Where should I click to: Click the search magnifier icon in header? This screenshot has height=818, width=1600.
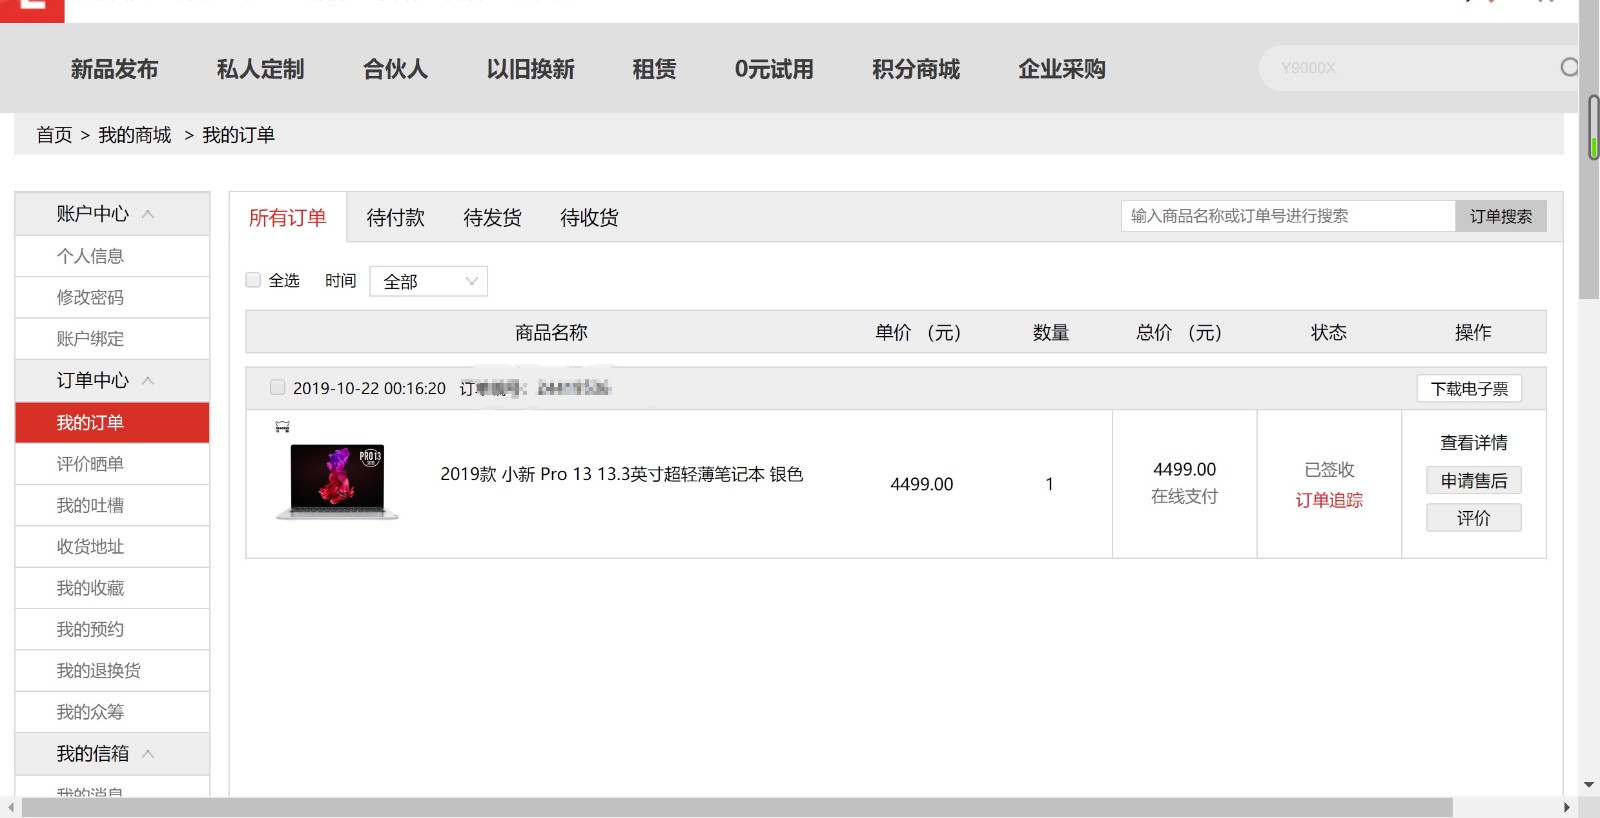(1568, 67)
